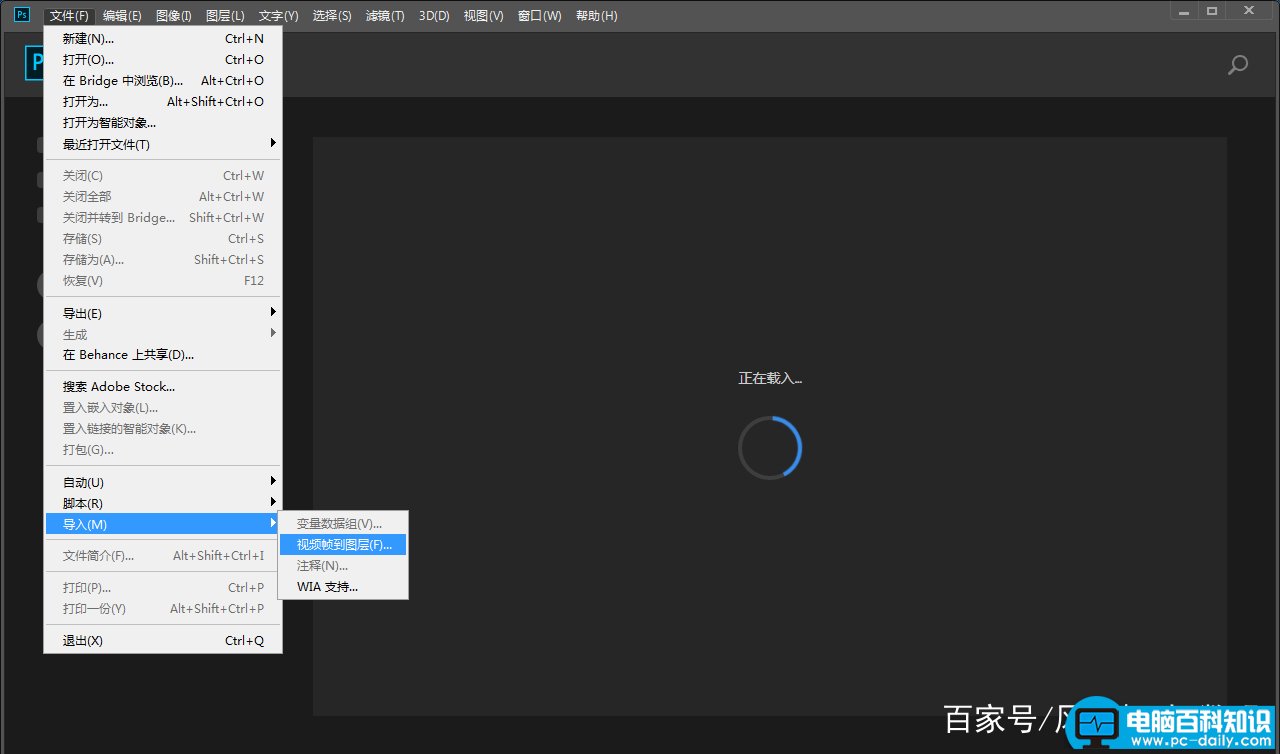Open the 滤镜(T) menu
The image size is (1280, 754).
point(385,16)
